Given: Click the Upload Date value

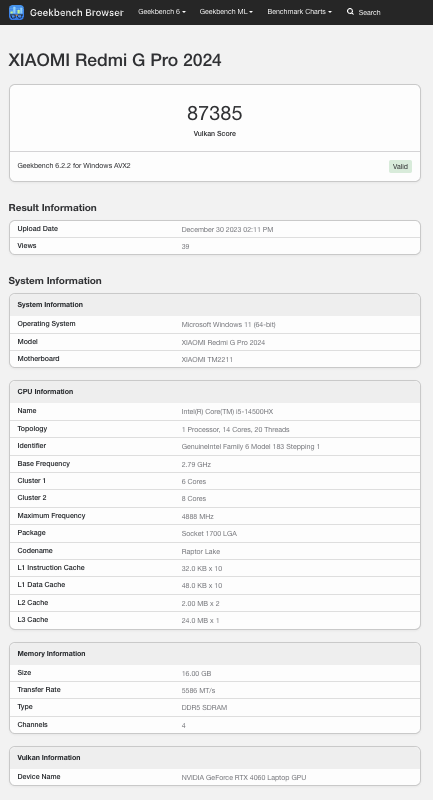Looking at the screenshot, I should (x=227, y=230).
